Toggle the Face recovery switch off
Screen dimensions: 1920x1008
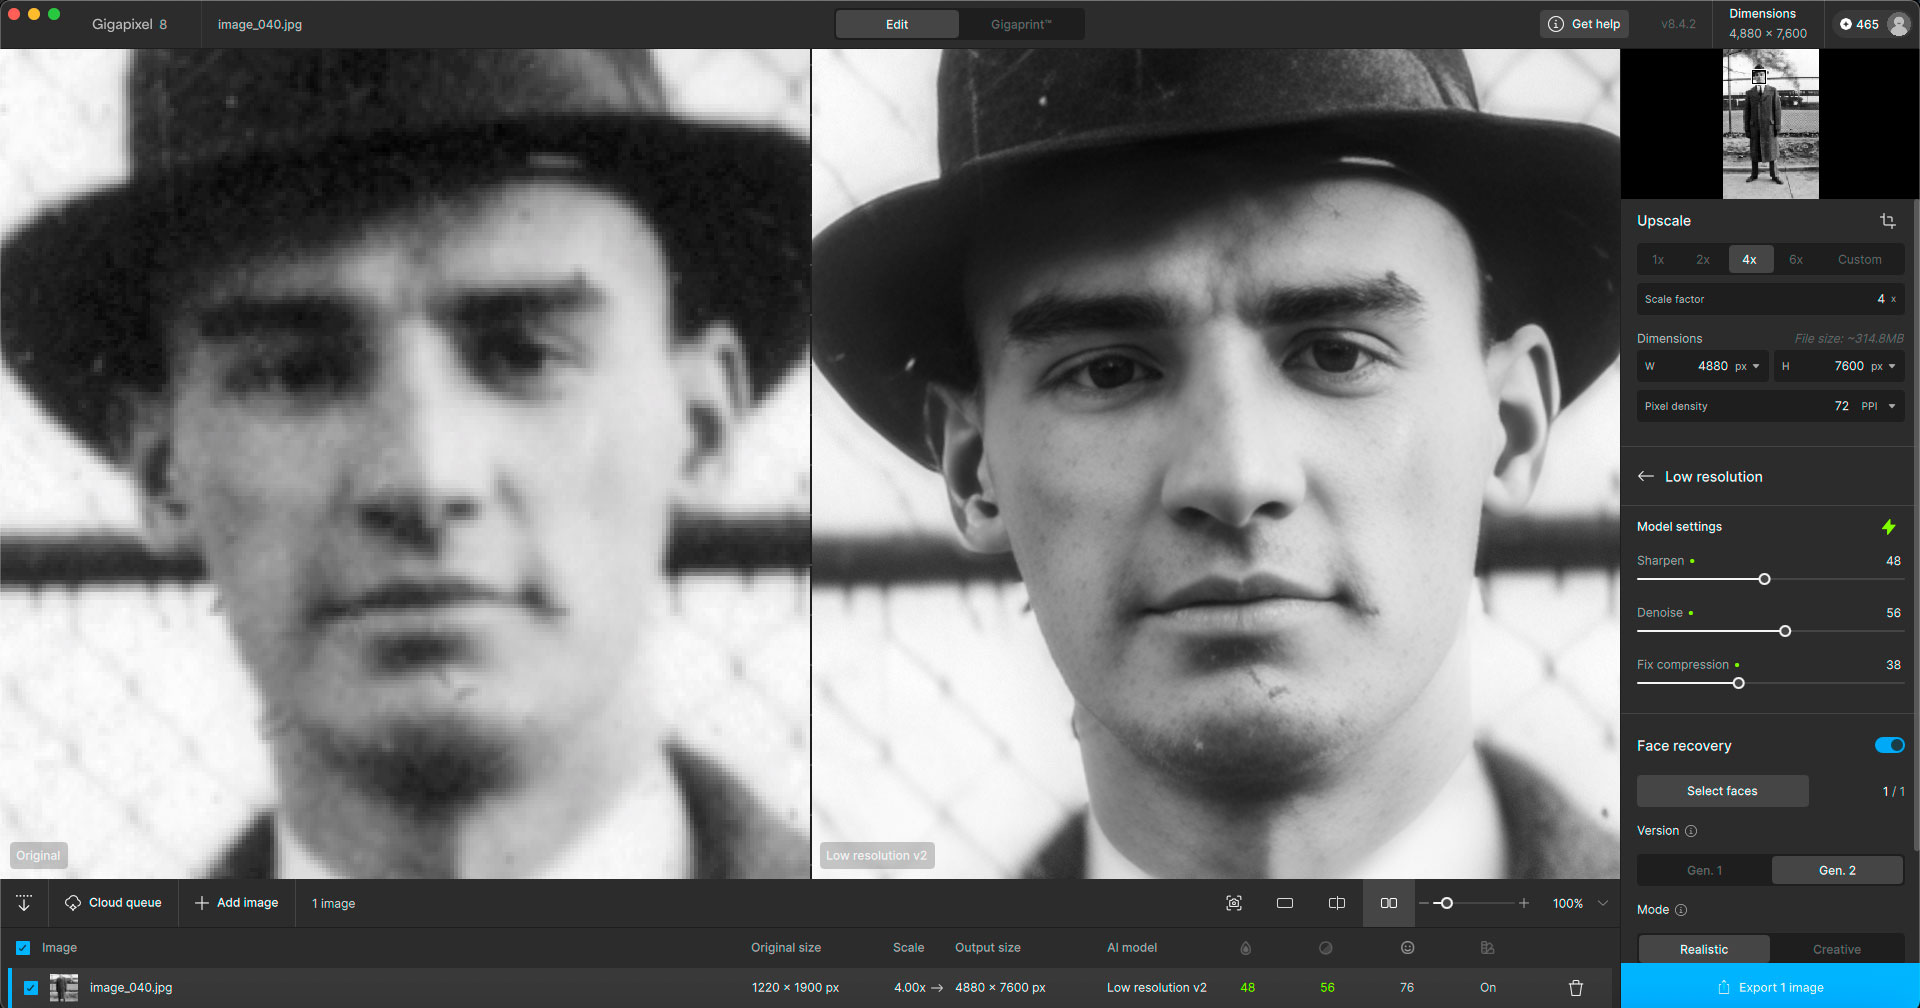click(x=1889, y=745)
